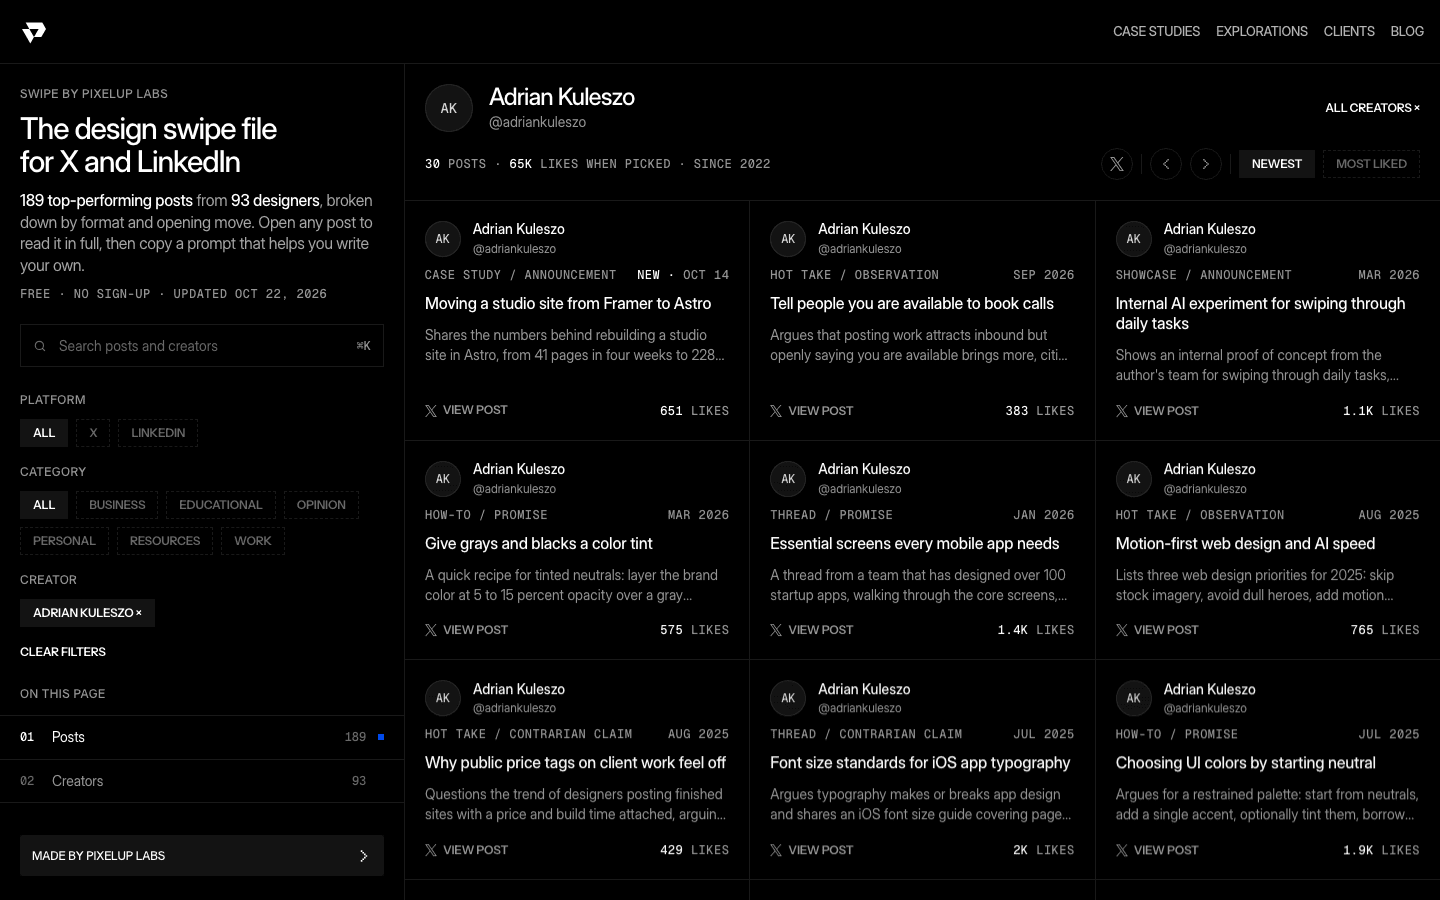Click avatar on public price tags post
The image size is (1440, 900).
tap(443, 698)
